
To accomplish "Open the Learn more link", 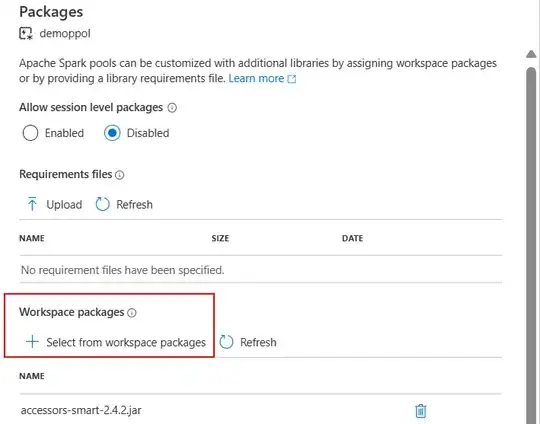I will click(256, 79).
